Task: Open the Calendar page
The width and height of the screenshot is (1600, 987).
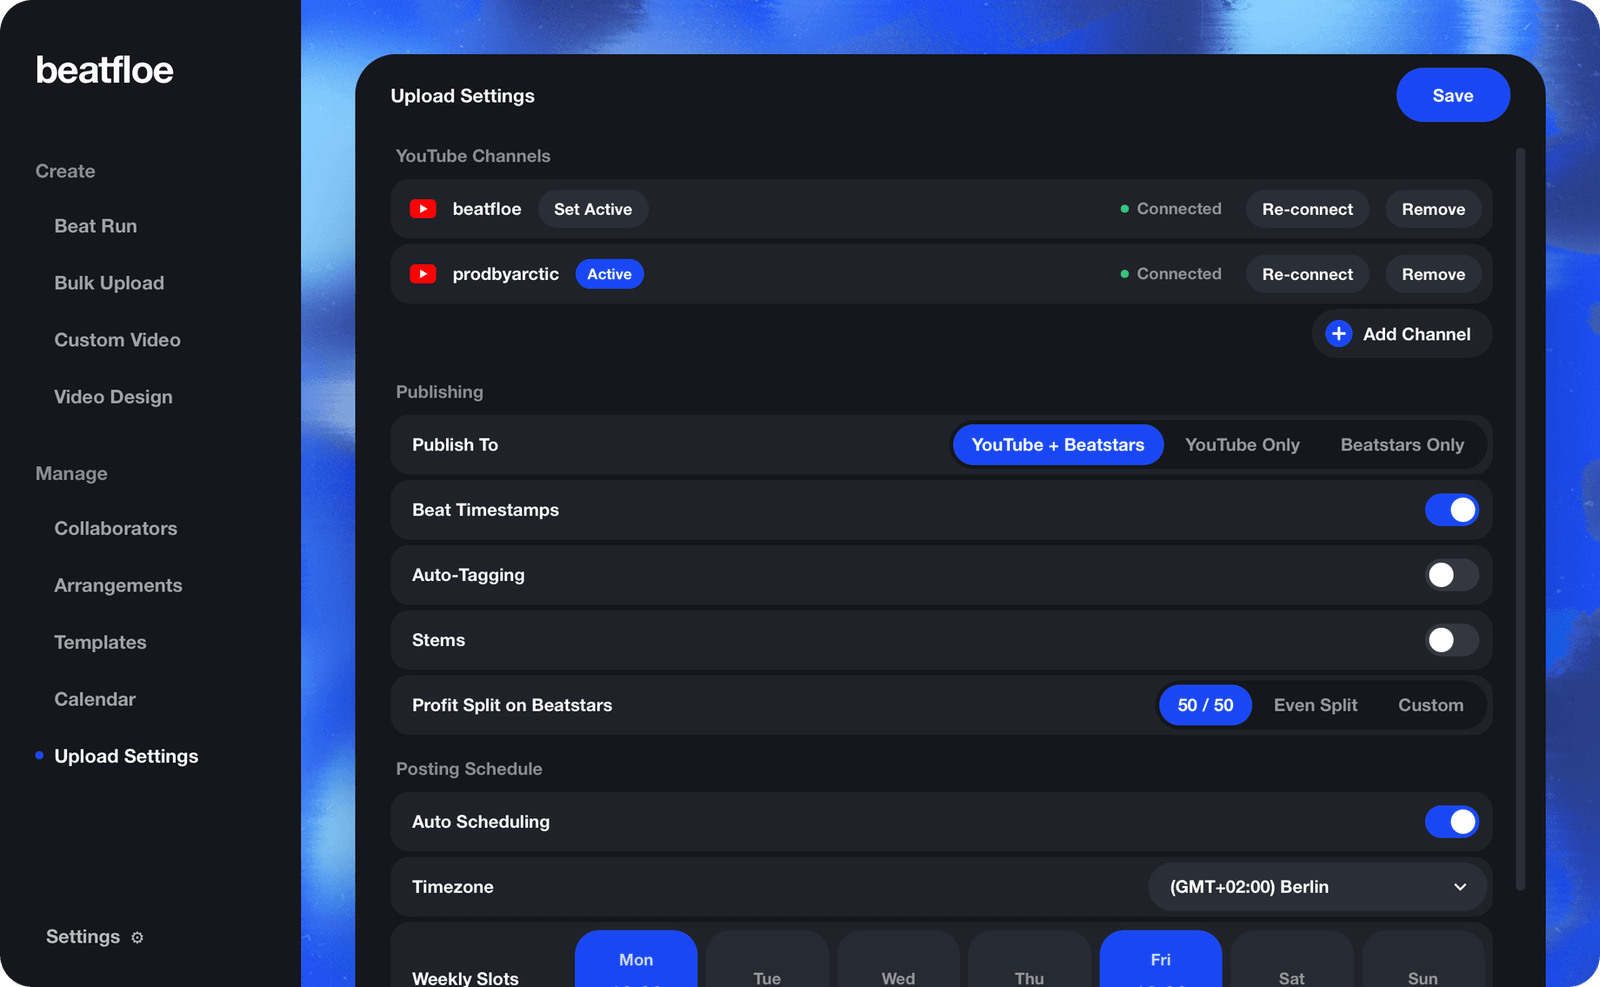Action: click(95, 699)
